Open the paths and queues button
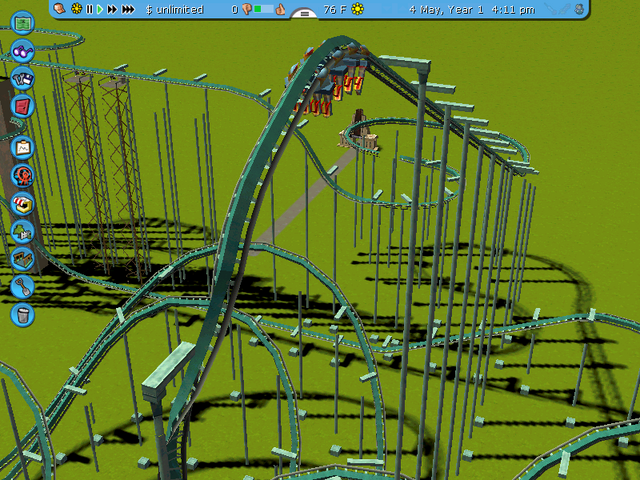Screen dimensions: 640x480 [22, 259]
